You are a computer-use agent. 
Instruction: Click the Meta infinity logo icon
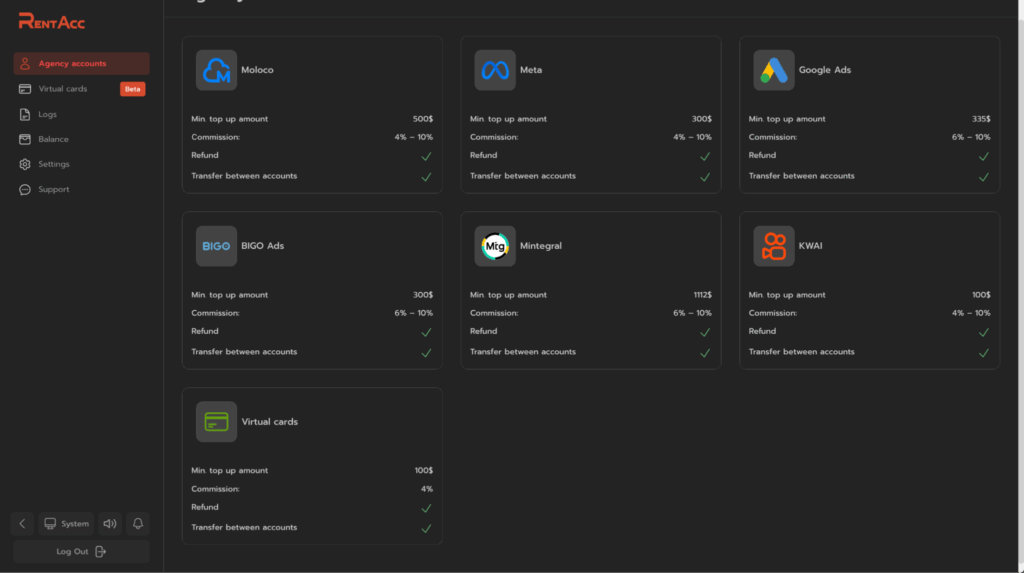pos(495,70)
